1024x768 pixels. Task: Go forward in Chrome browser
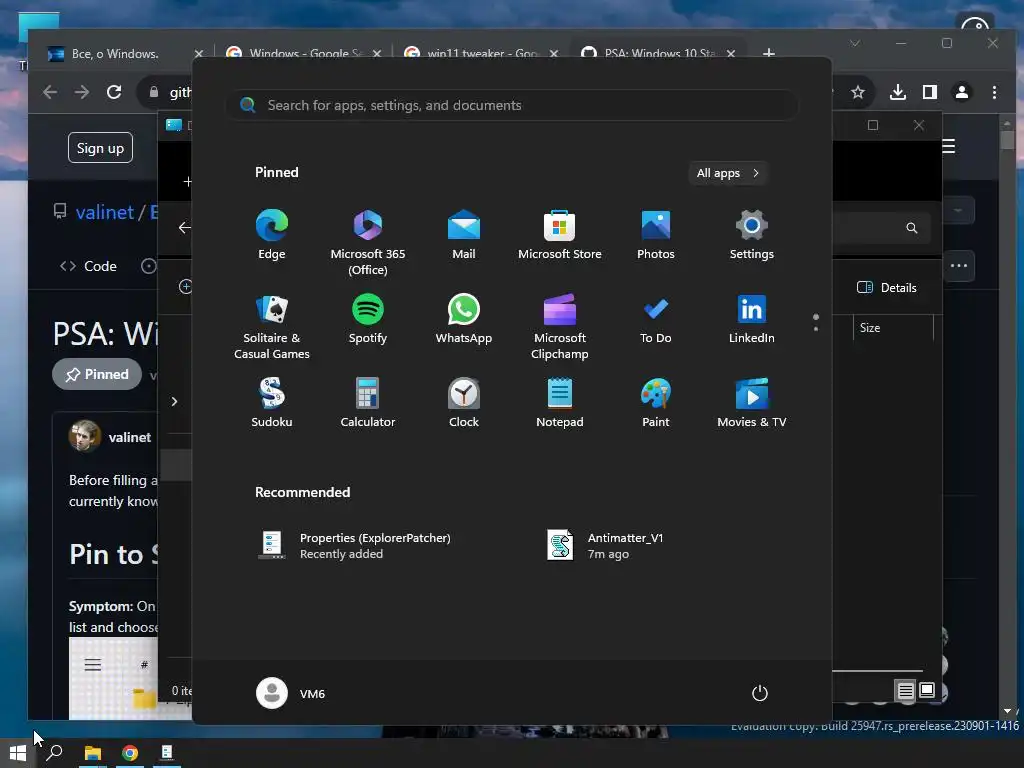click(82, 92)
